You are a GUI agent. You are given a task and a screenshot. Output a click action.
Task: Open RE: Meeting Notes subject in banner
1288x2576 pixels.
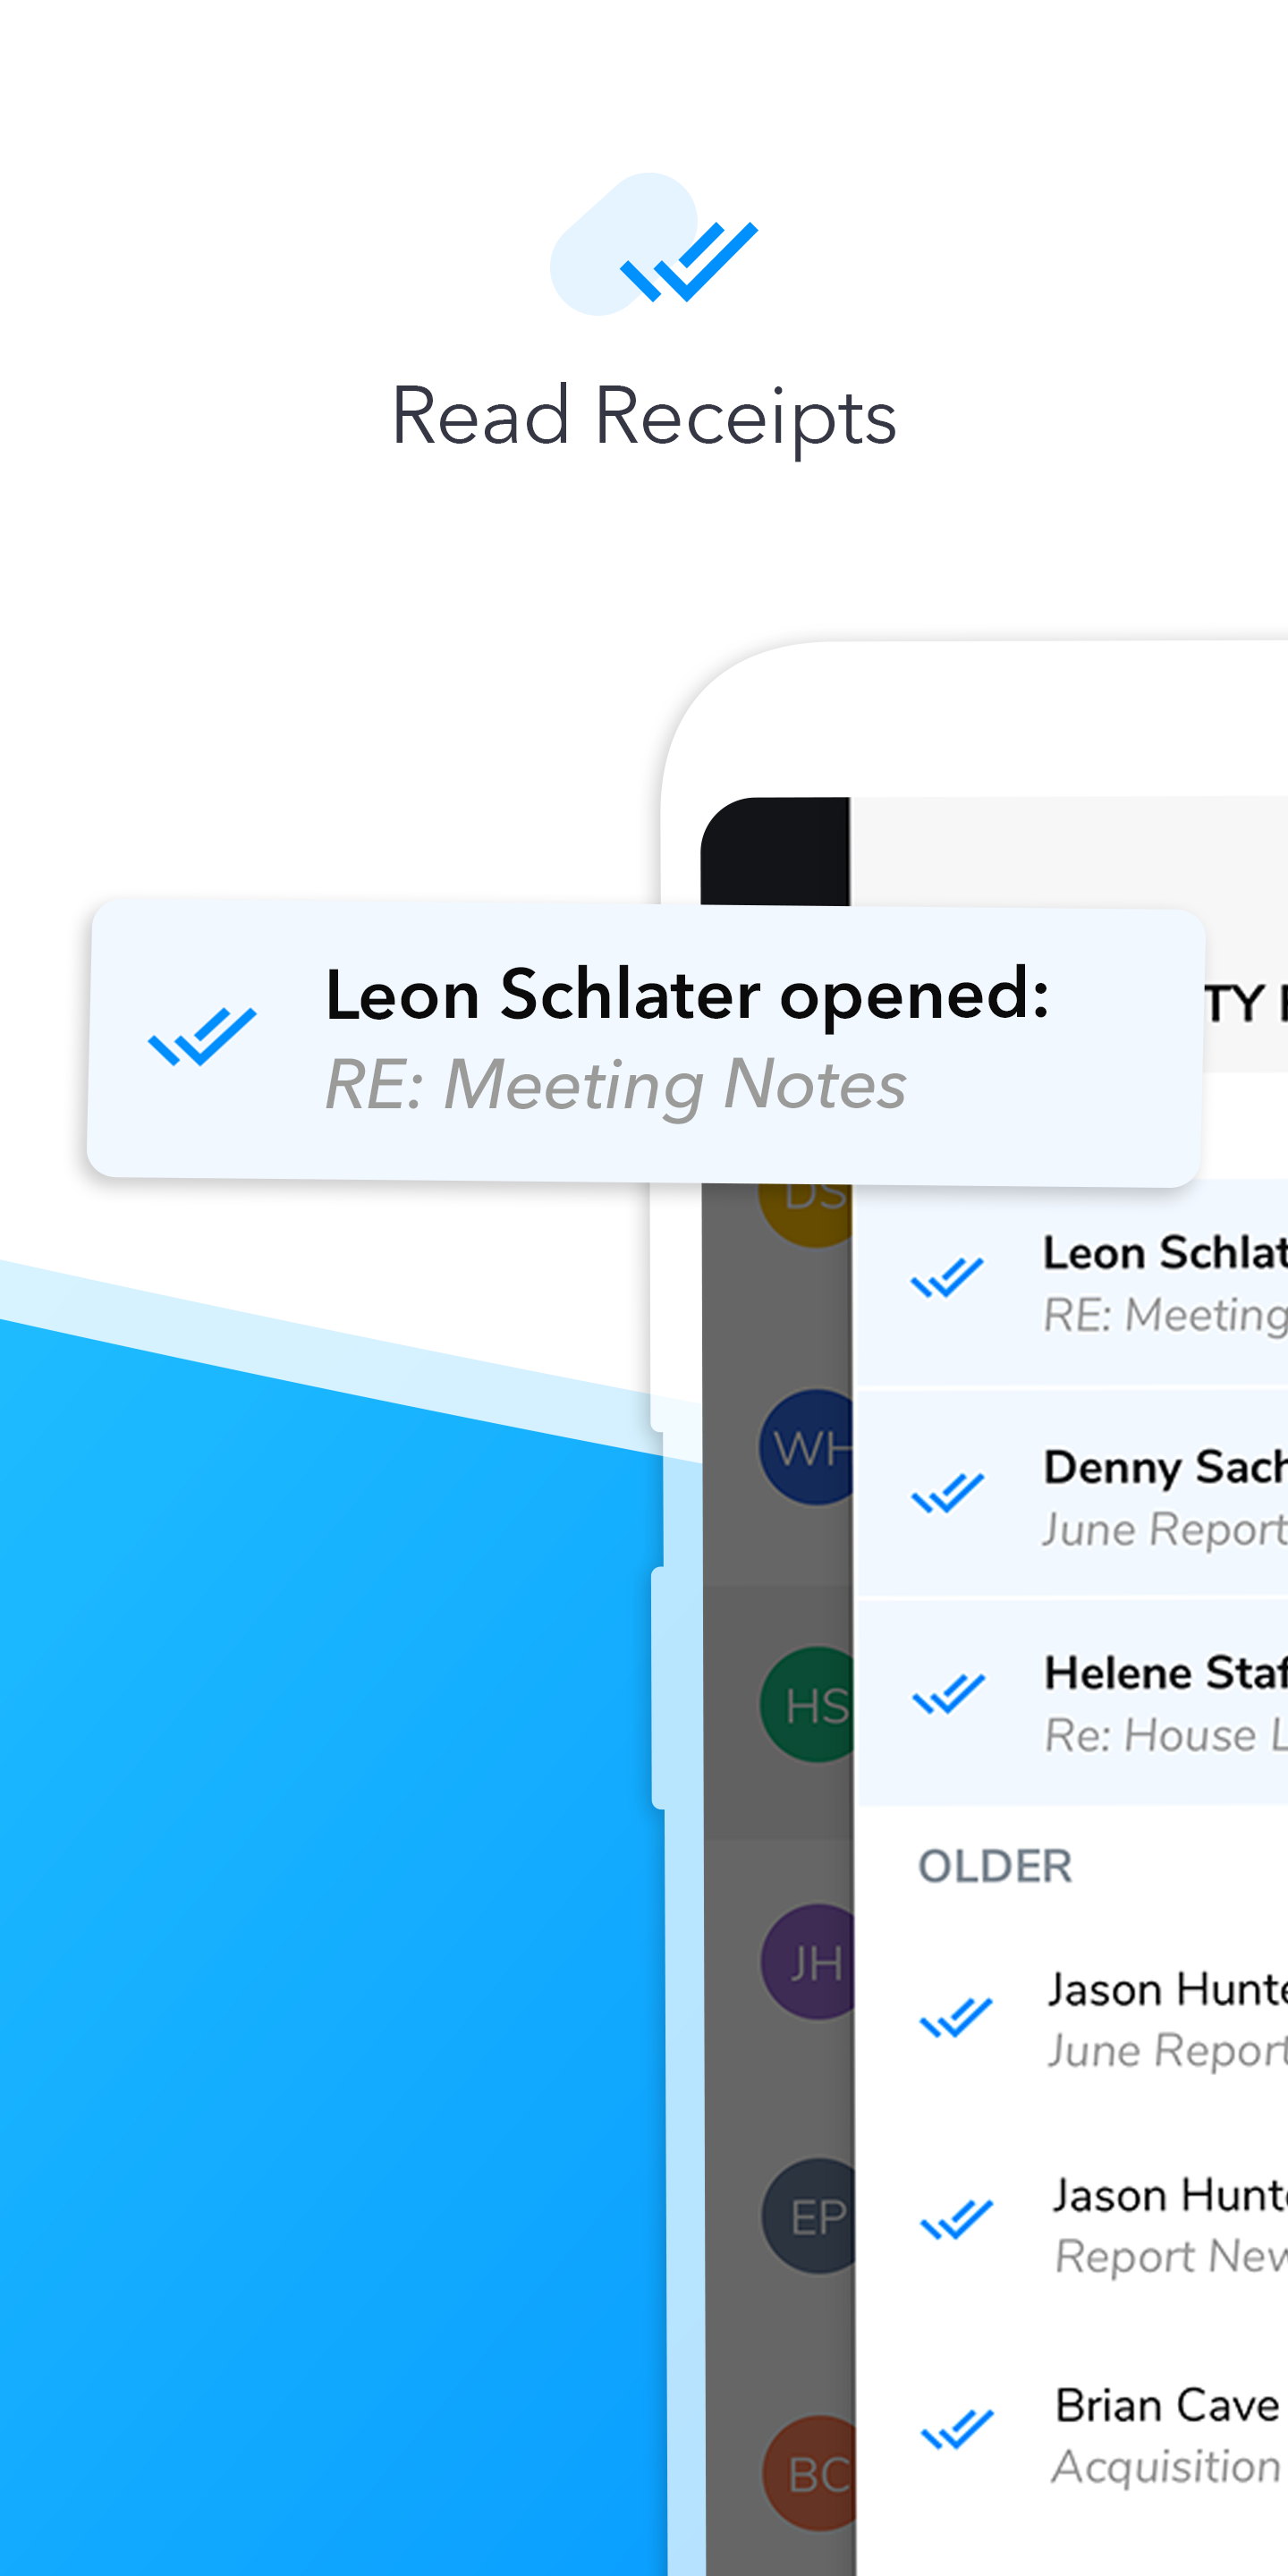coord(616,1085)
